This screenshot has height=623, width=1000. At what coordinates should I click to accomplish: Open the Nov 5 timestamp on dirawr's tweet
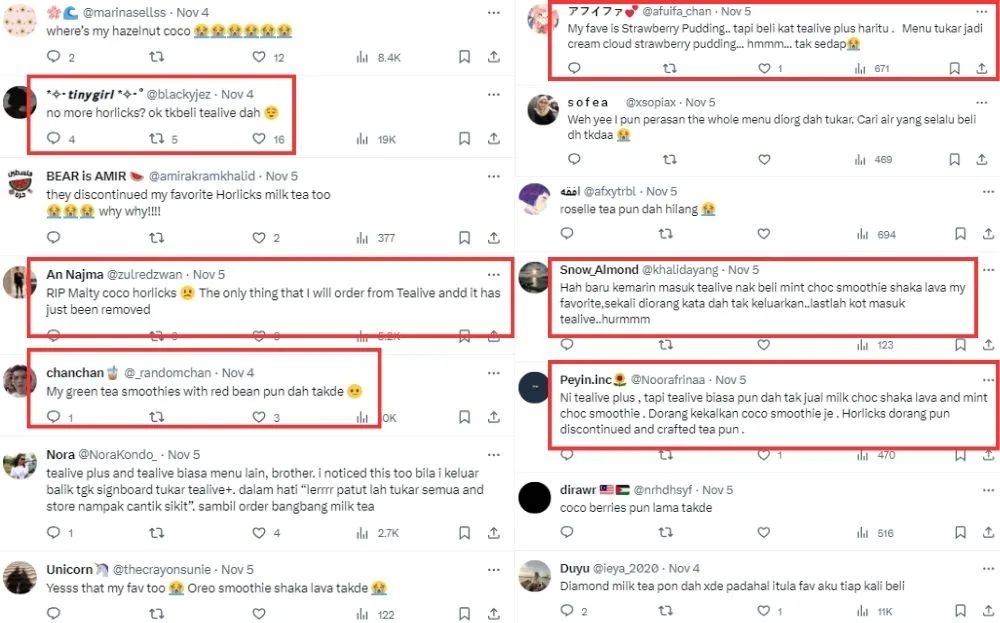pos(717,490)
